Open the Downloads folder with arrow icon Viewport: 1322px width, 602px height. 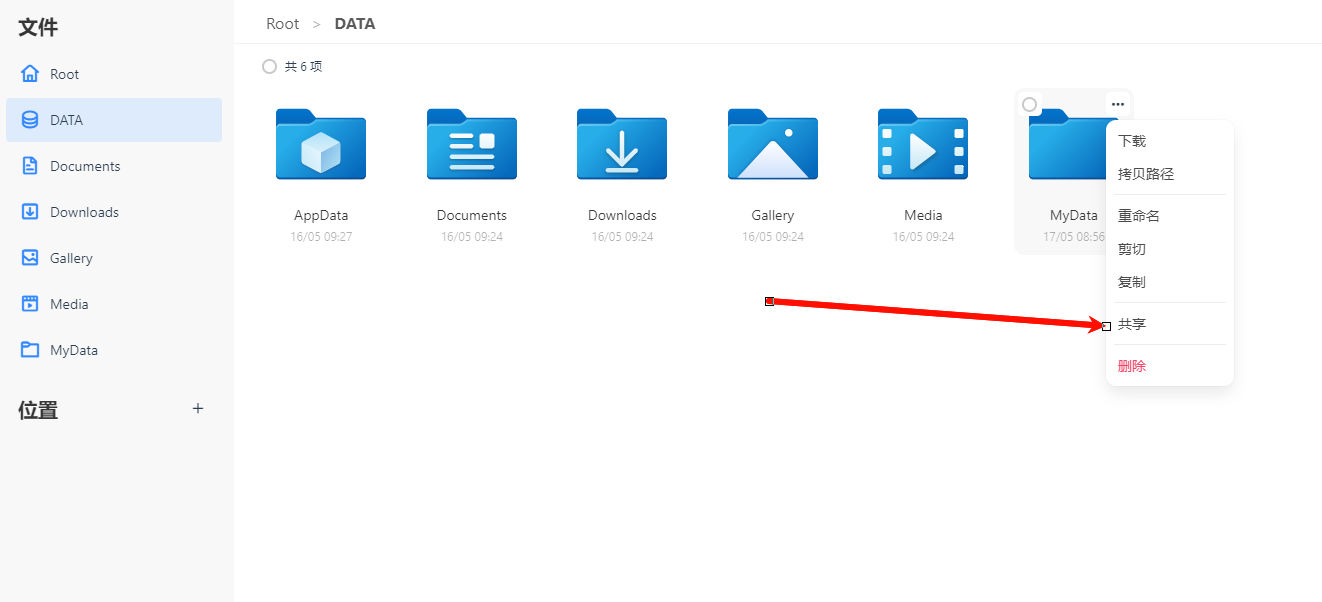(x=622, y=145)
